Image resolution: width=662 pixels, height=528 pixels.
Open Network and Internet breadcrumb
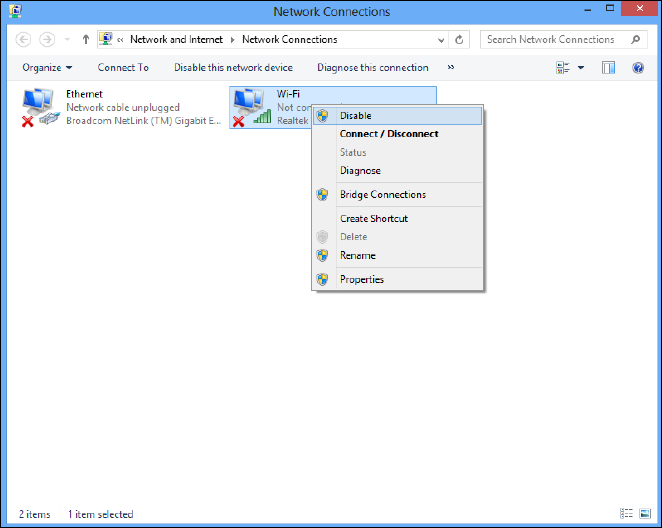176,39
